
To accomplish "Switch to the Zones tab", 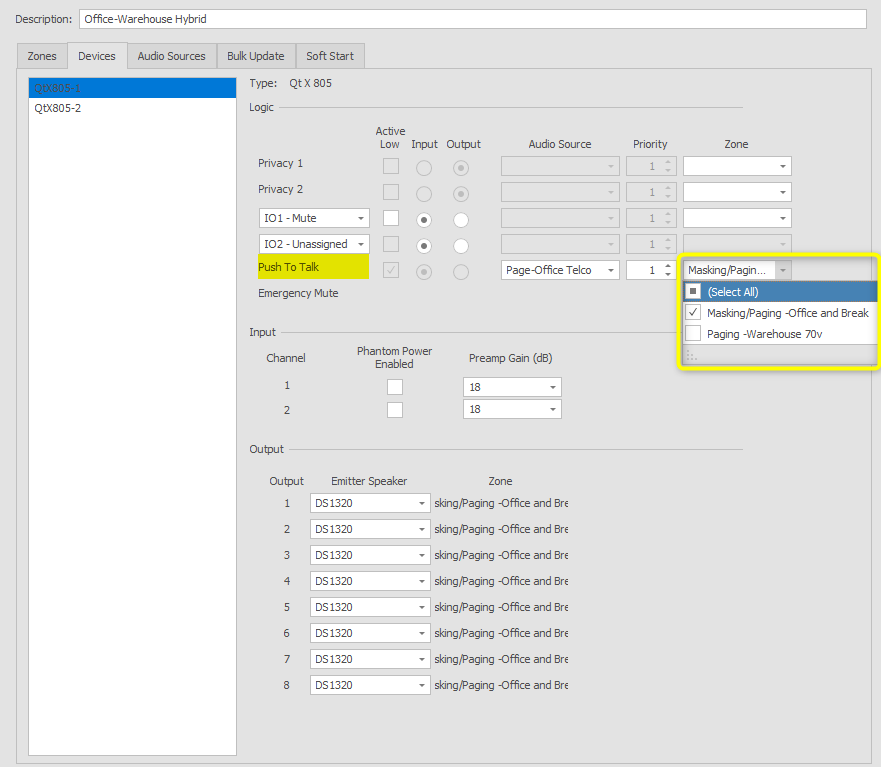I will pos(42,56).
